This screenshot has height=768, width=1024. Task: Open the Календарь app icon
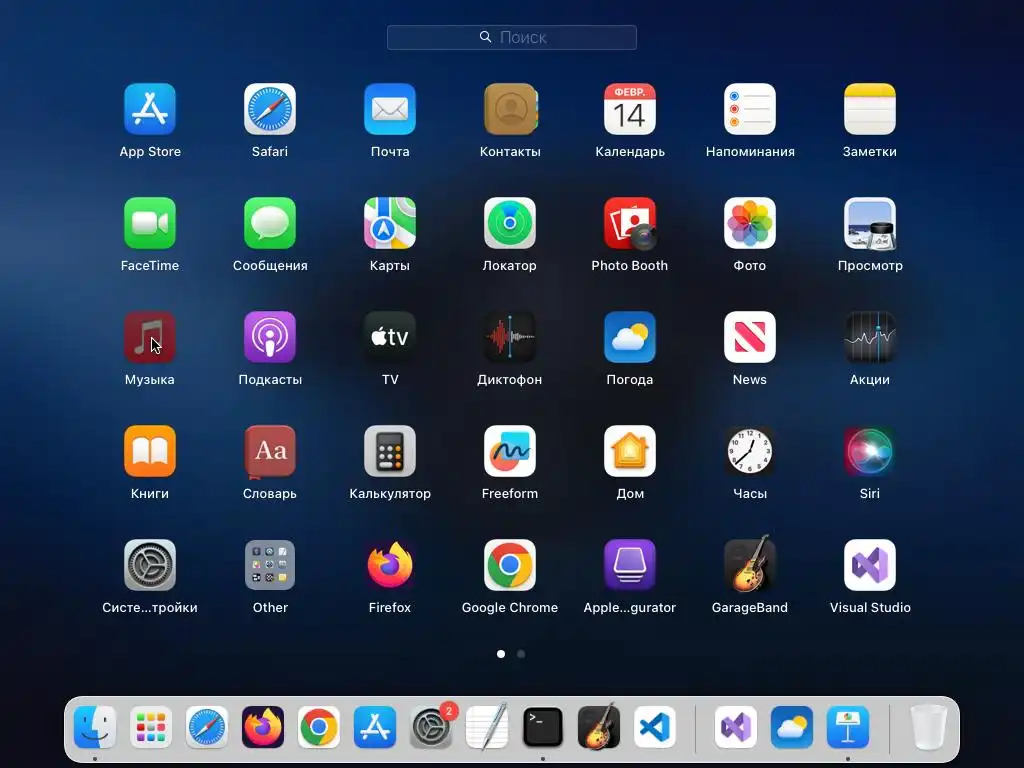click(x=630, y=109)
